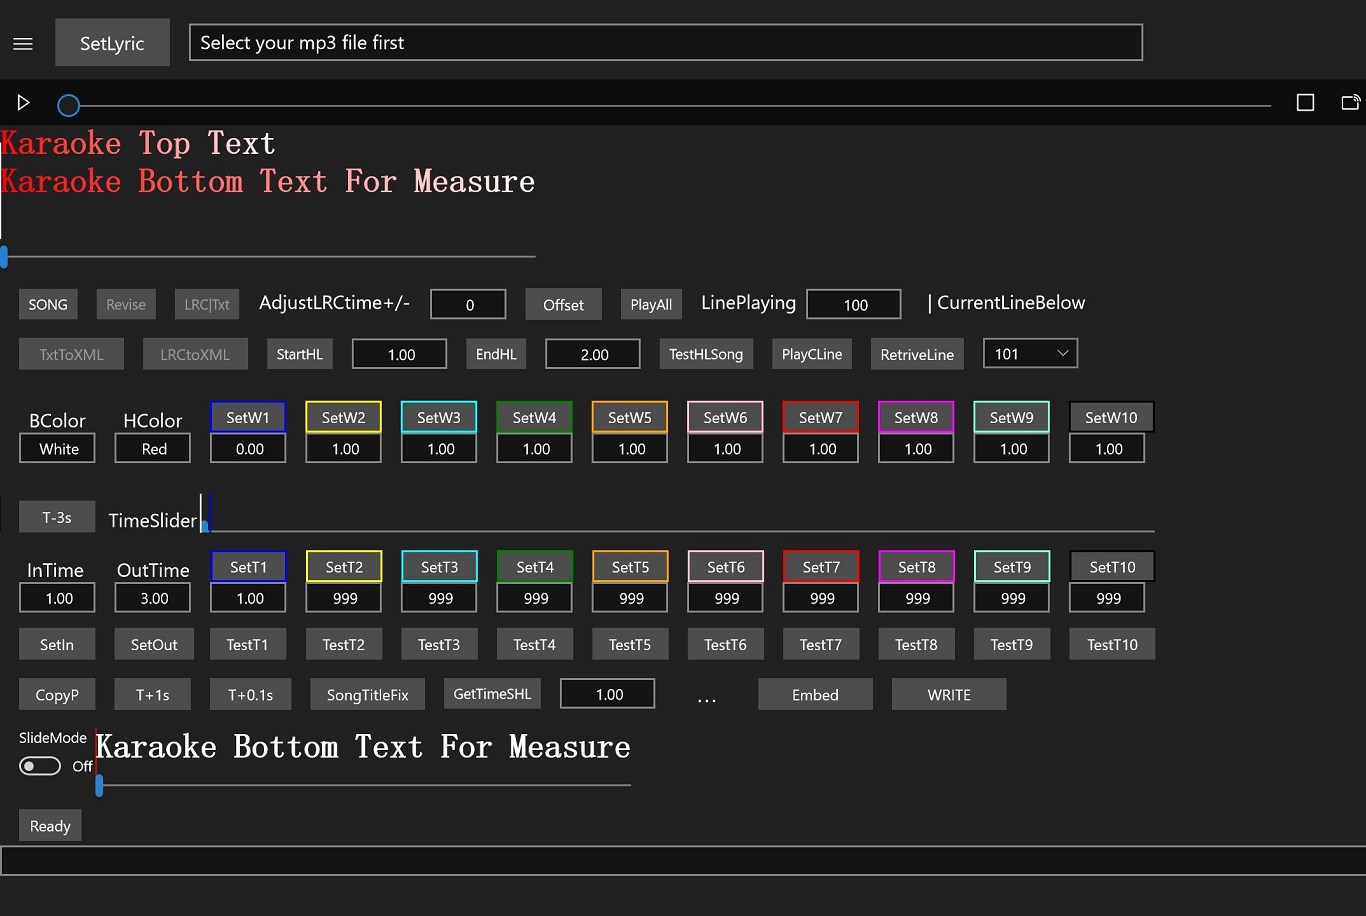The image size is (1366, 916).
Task: Click the cast-to-device icon
Action: click(x=1350, y=103)
